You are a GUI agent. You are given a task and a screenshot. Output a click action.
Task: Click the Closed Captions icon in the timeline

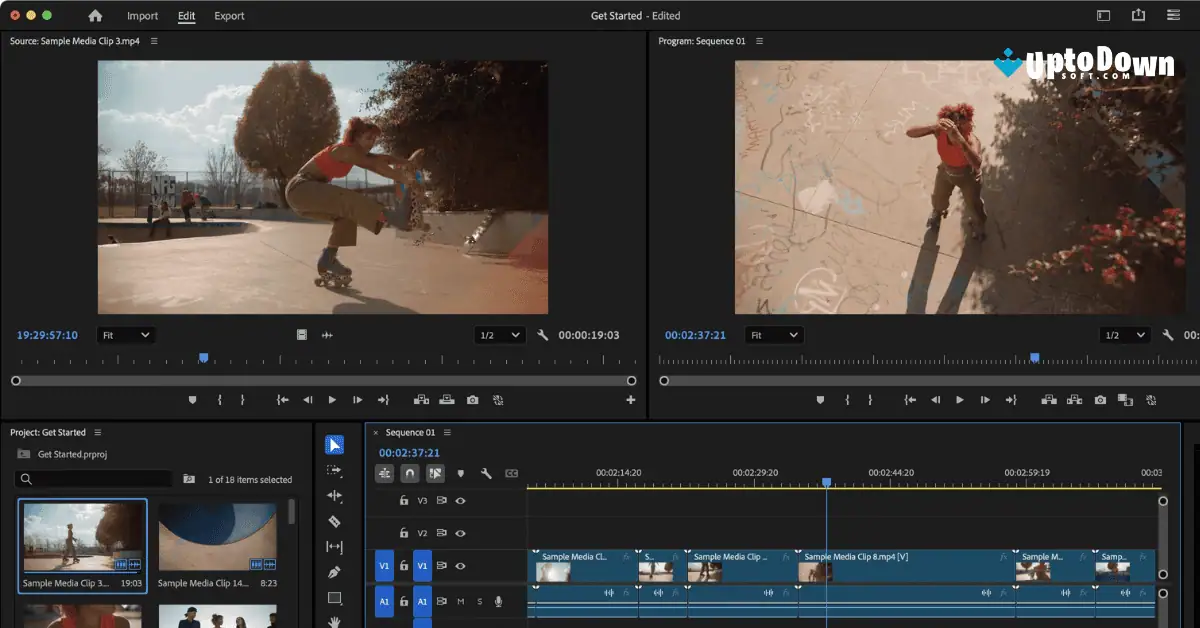pyautogui.click(x=512, y=473)
